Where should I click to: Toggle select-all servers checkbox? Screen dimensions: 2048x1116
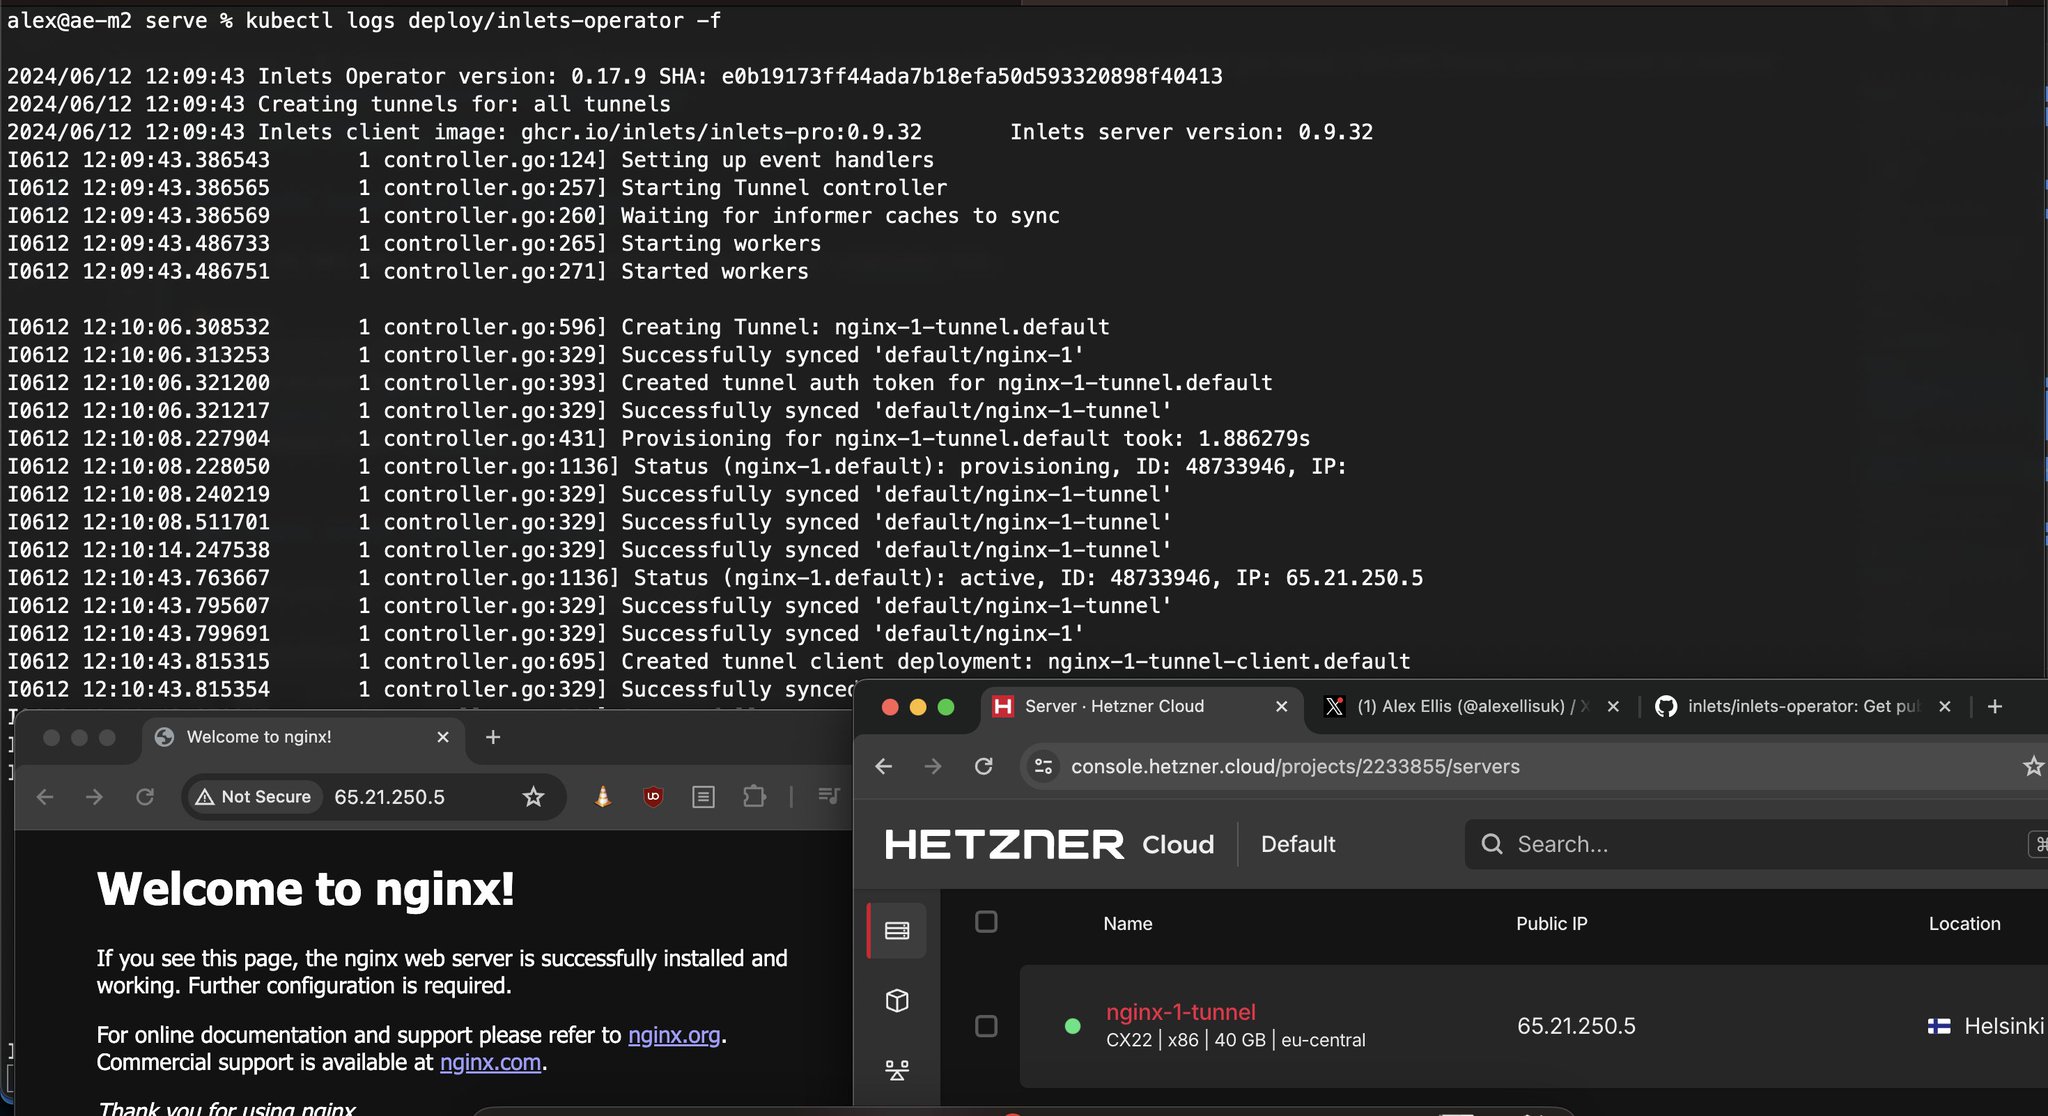(986, 922)
